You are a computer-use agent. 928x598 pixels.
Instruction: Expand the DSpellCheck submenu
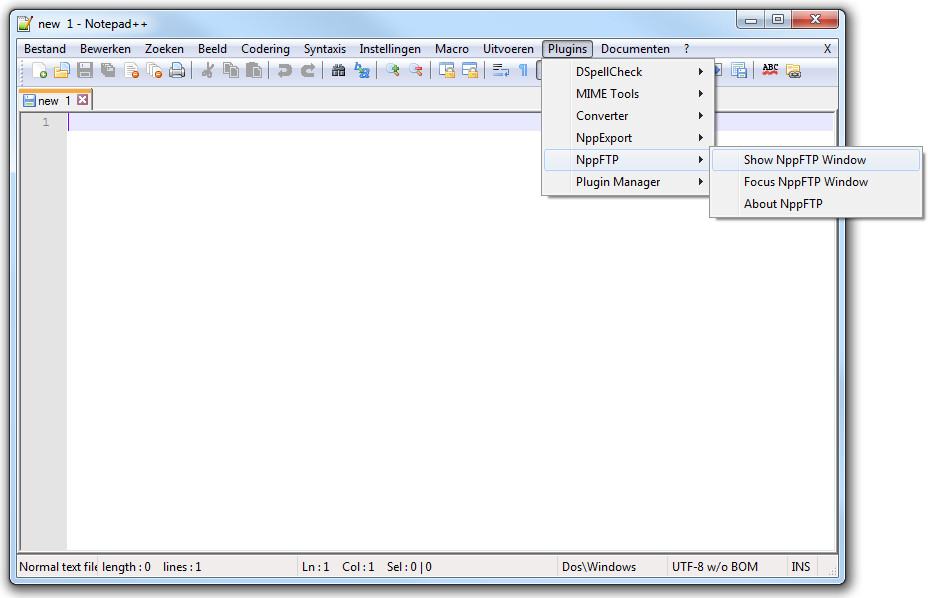628,72
